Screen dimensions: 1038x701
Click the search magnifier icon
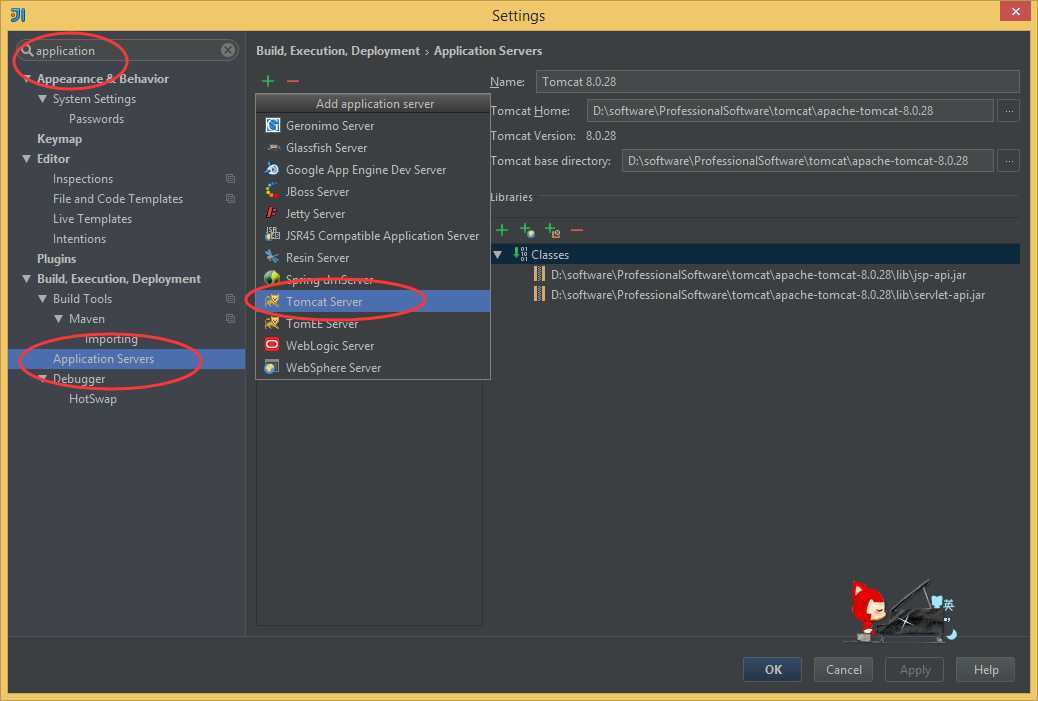pyautogui.click(x=26, y=50)
